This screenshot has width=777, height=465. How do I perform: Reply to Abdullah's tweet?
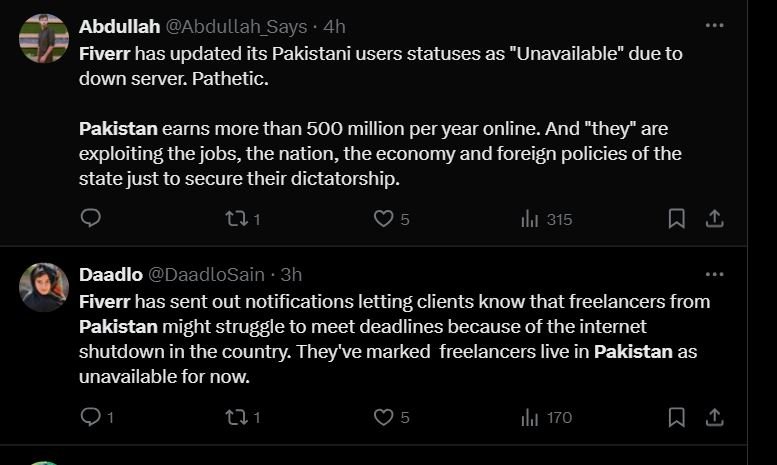90,218
